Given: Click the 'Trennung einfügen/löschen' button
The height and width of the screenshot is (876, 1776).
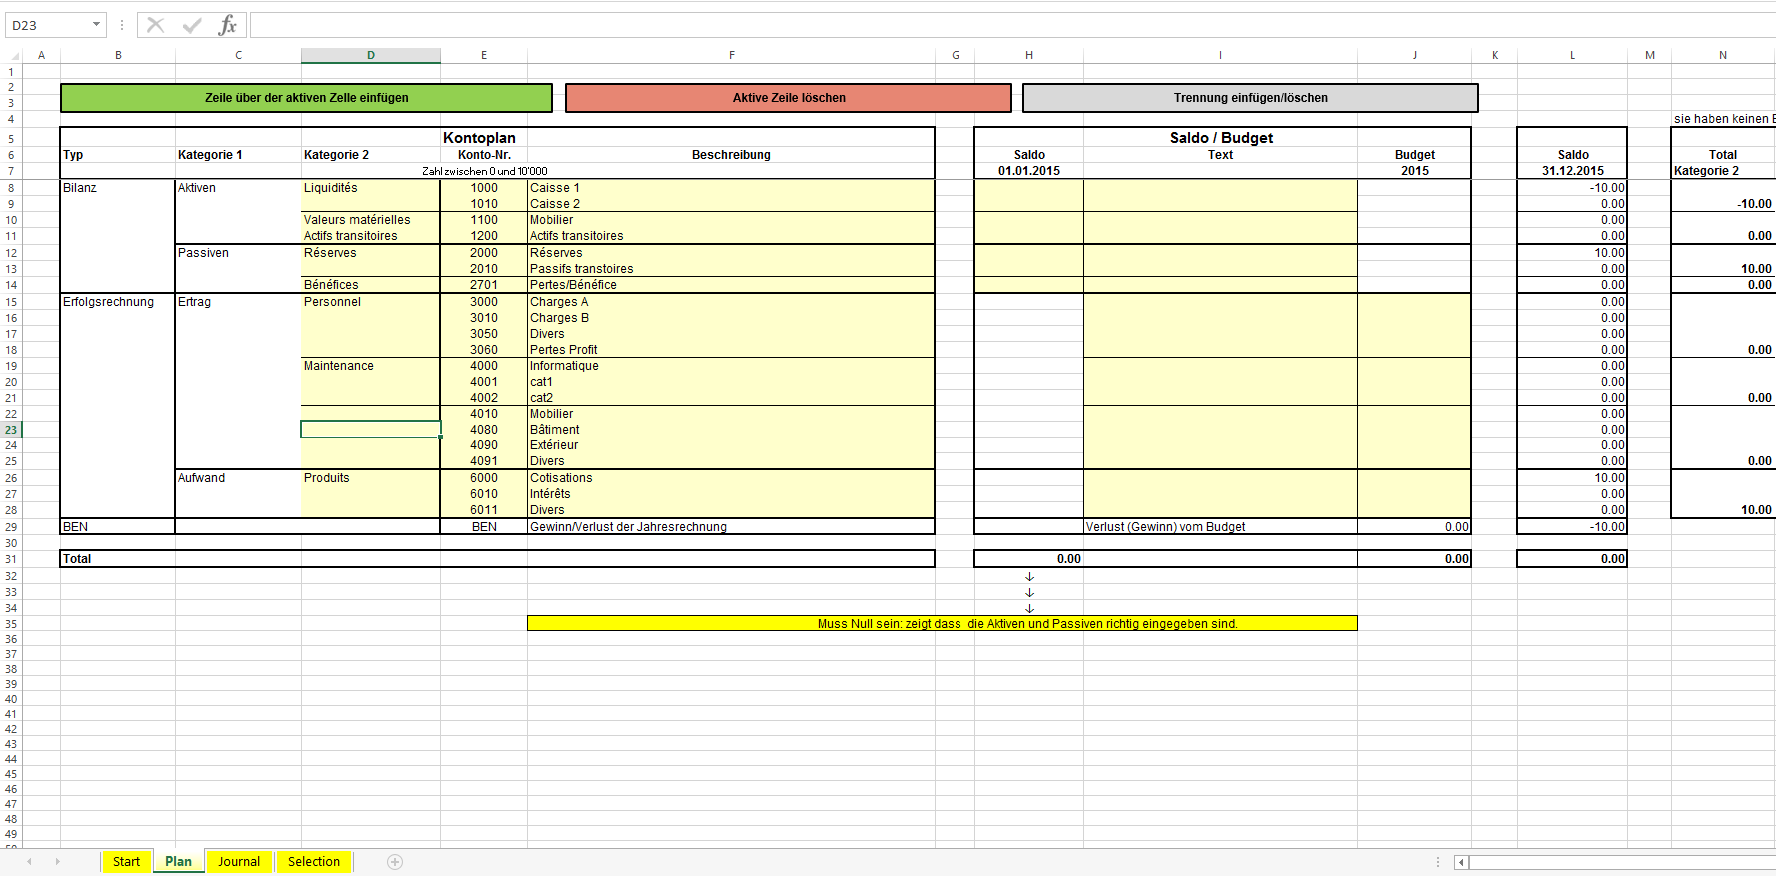Looking at the screenshot, I should 1250,98.
